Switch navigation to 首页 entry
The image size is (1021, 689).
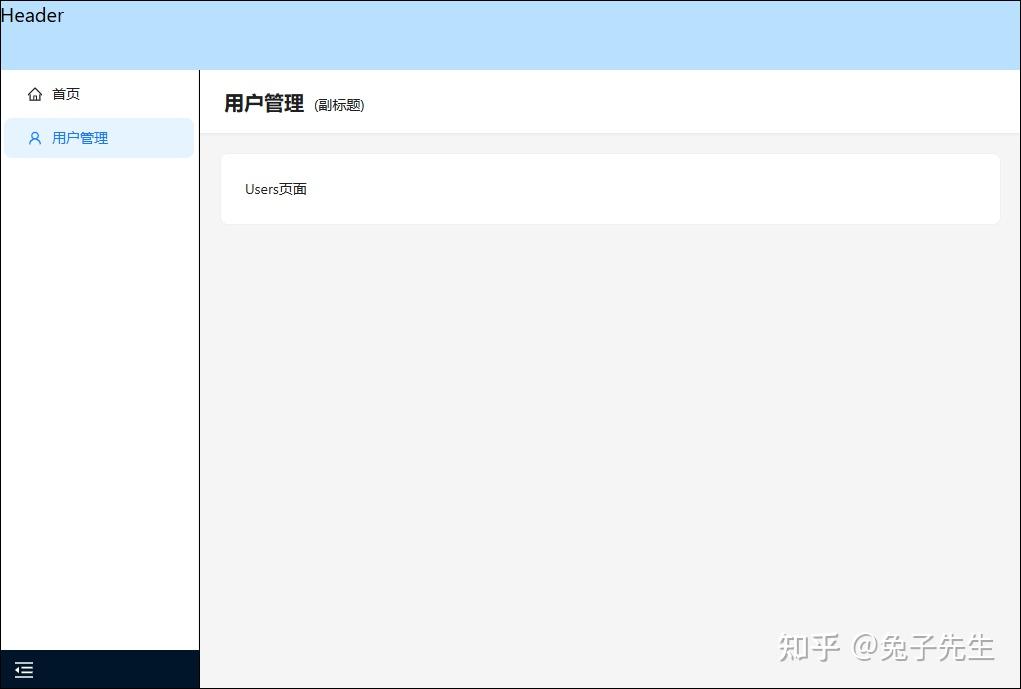point(66,93)
